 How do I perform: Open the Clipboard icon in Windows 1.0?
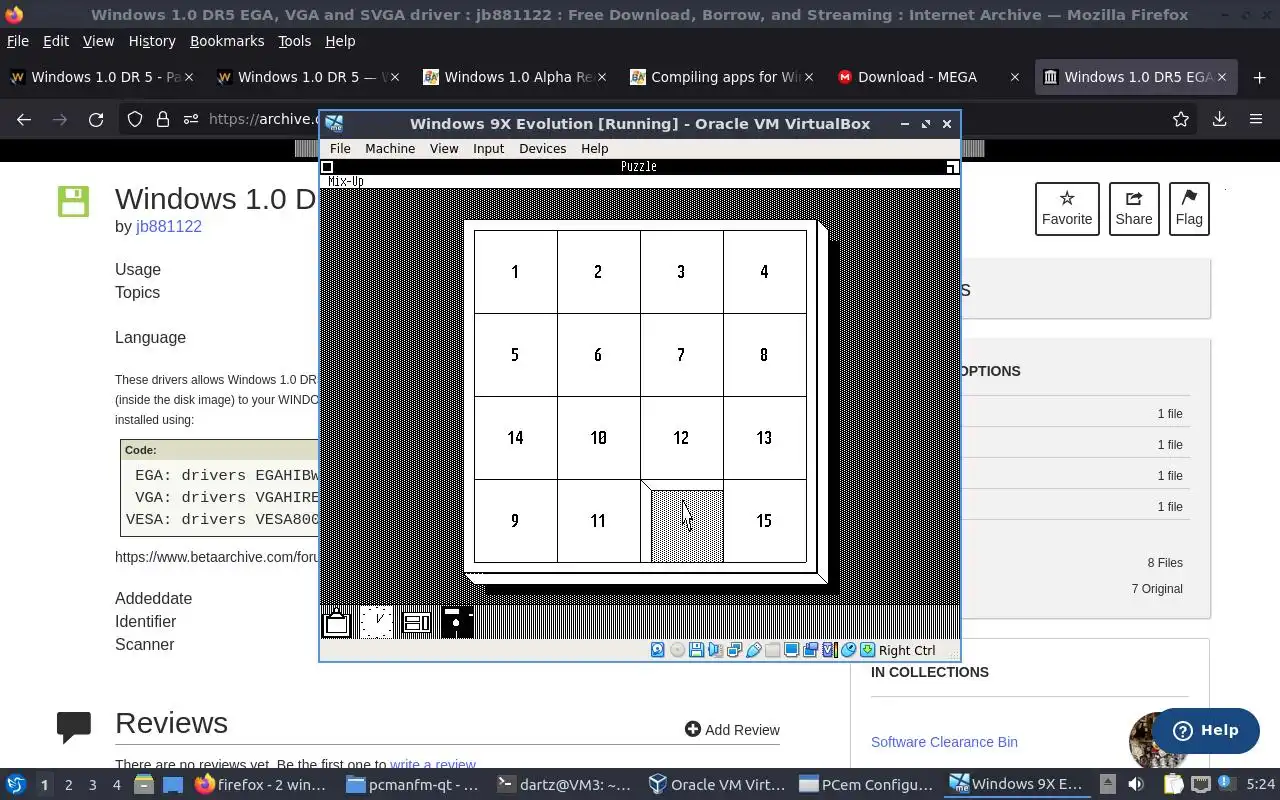337,622
